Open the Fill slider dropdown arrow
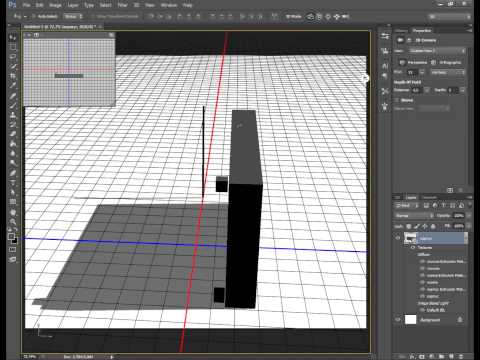Screen dimensions: 480x360 pos(468,226)
